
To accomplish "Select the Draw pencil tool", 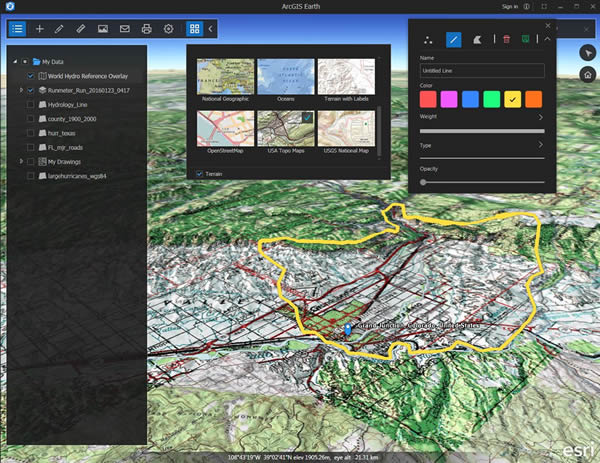I will [x=59, y=29].
